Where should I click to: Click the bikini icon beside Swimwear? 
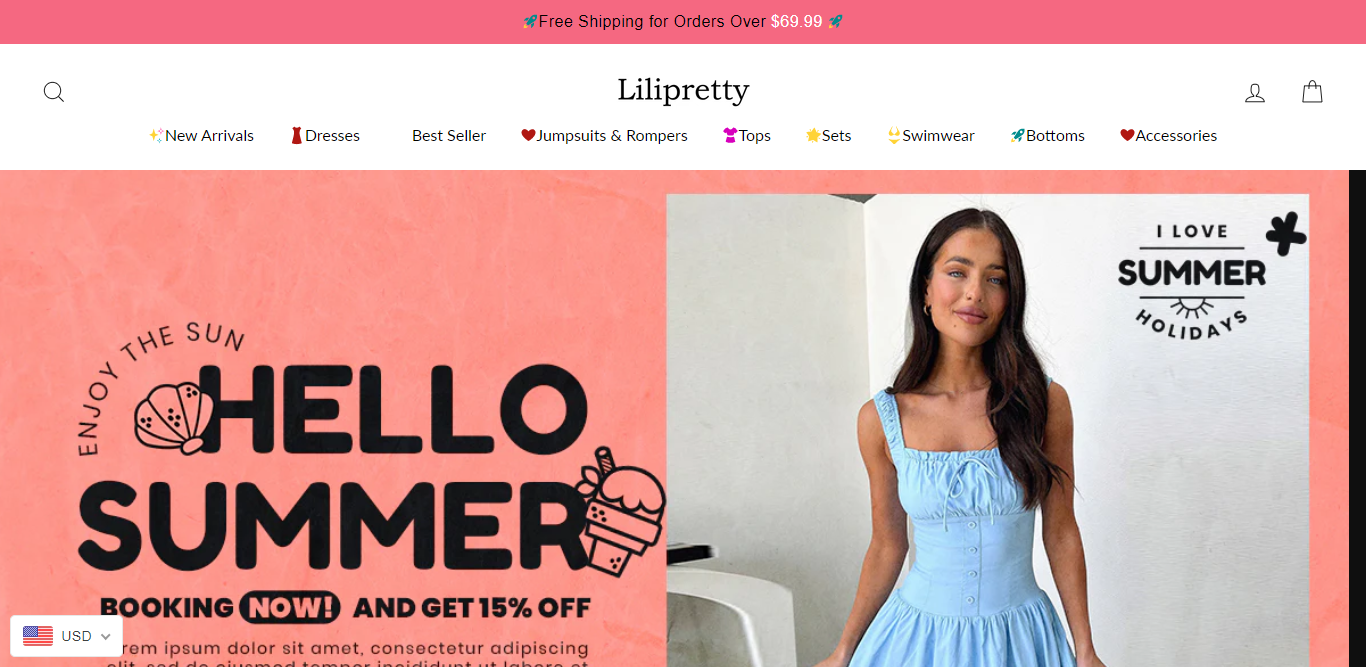894,135
